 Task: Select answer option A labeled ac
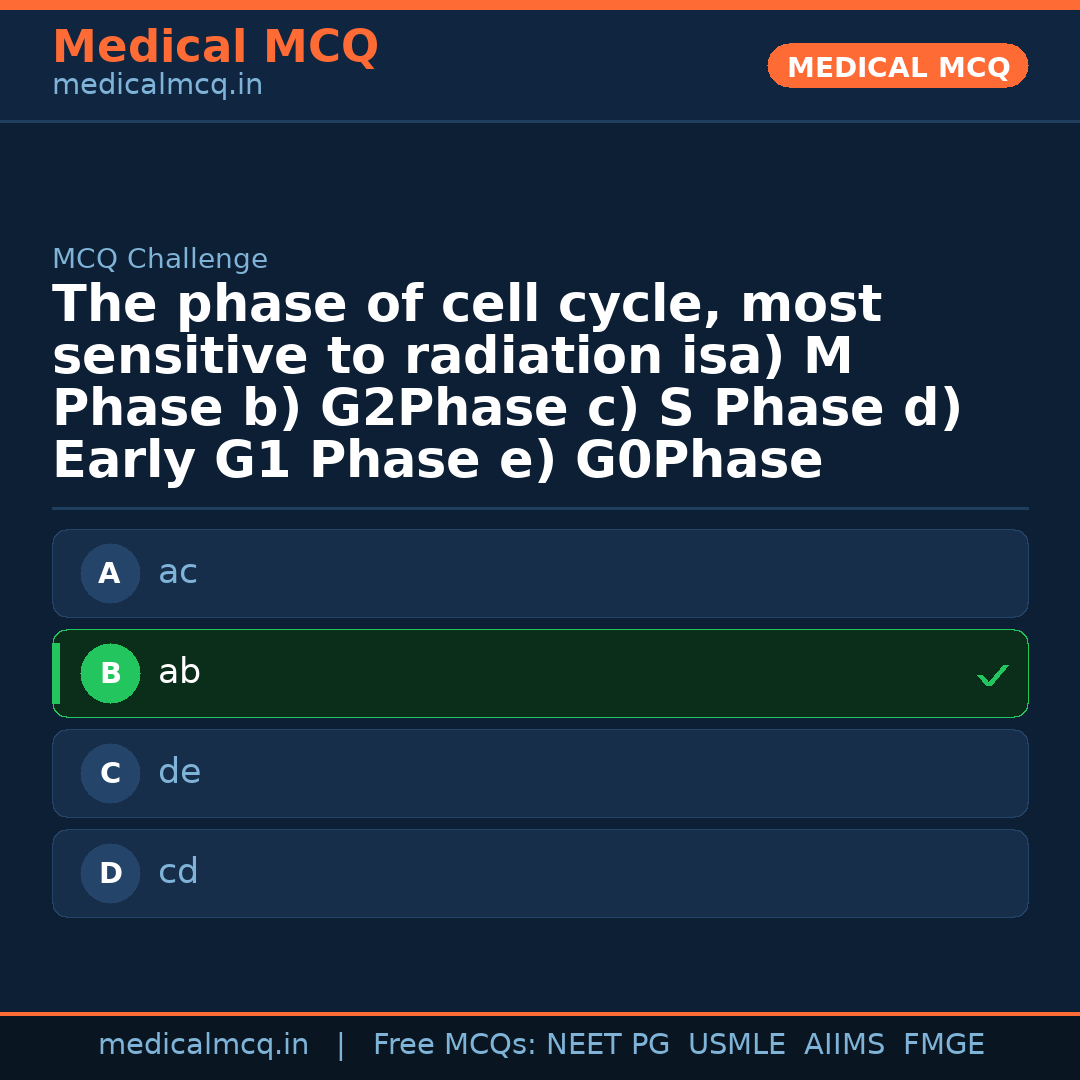[x=540, y=573]
